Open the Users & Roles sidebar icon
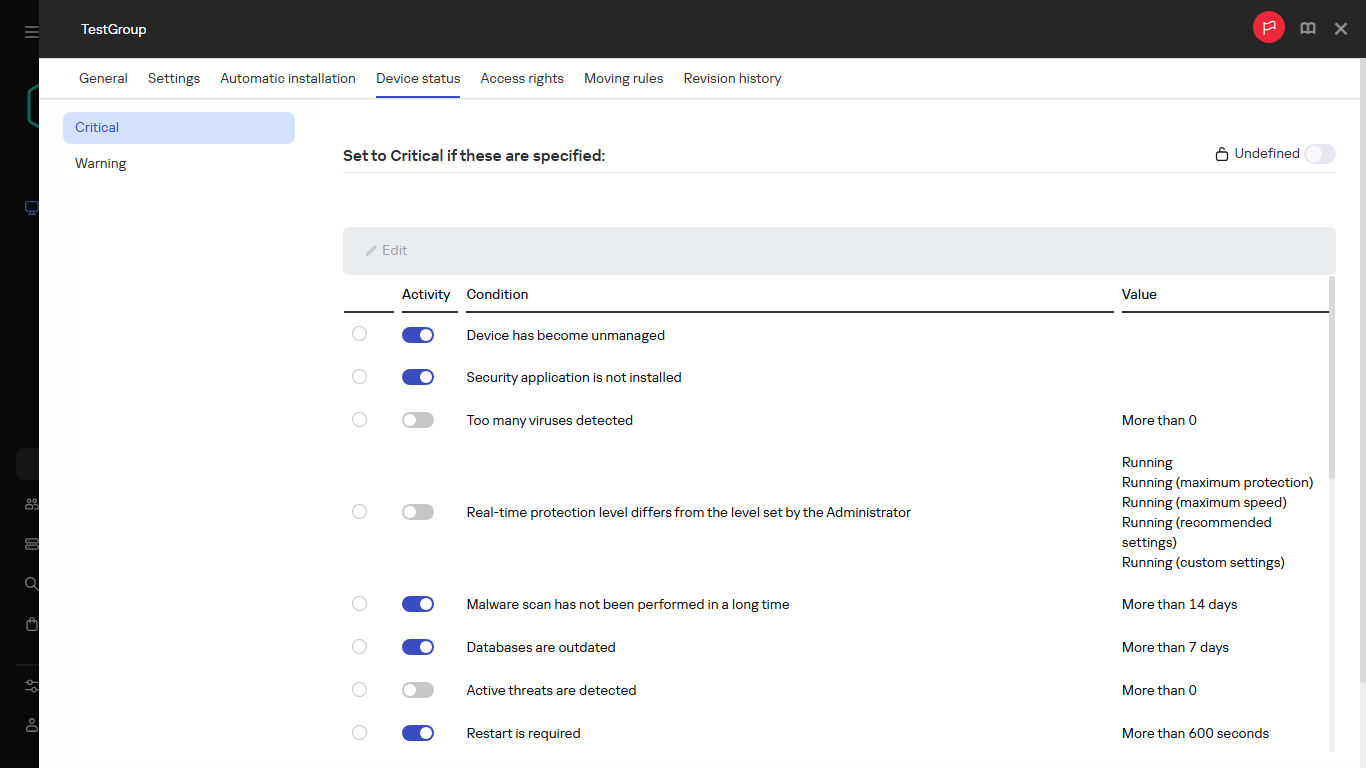Image resolution: width=1366 pixels, height=768 pixels. (x=30, y=504)
